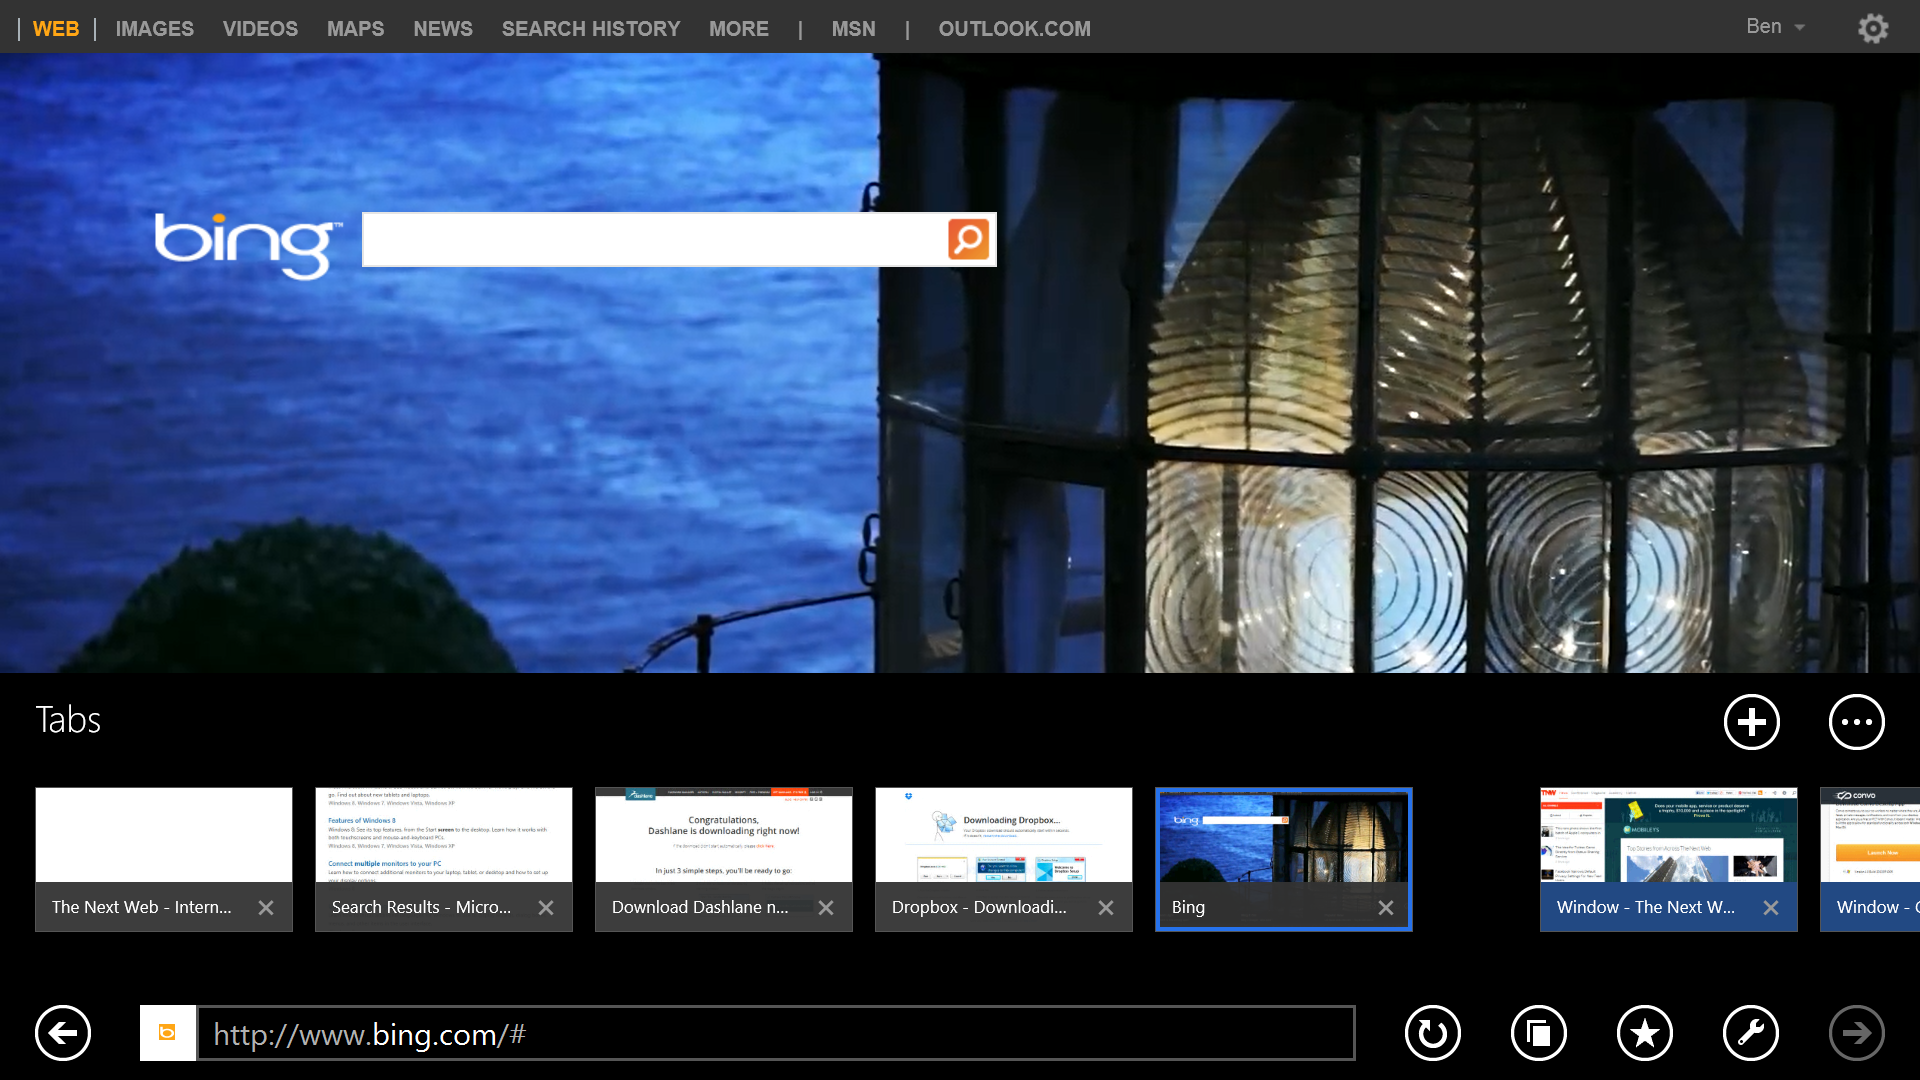This screenshot has width=1920, height=1080.
Task: Go forward with the forward arrow button
Action: pos(1857,1033)
